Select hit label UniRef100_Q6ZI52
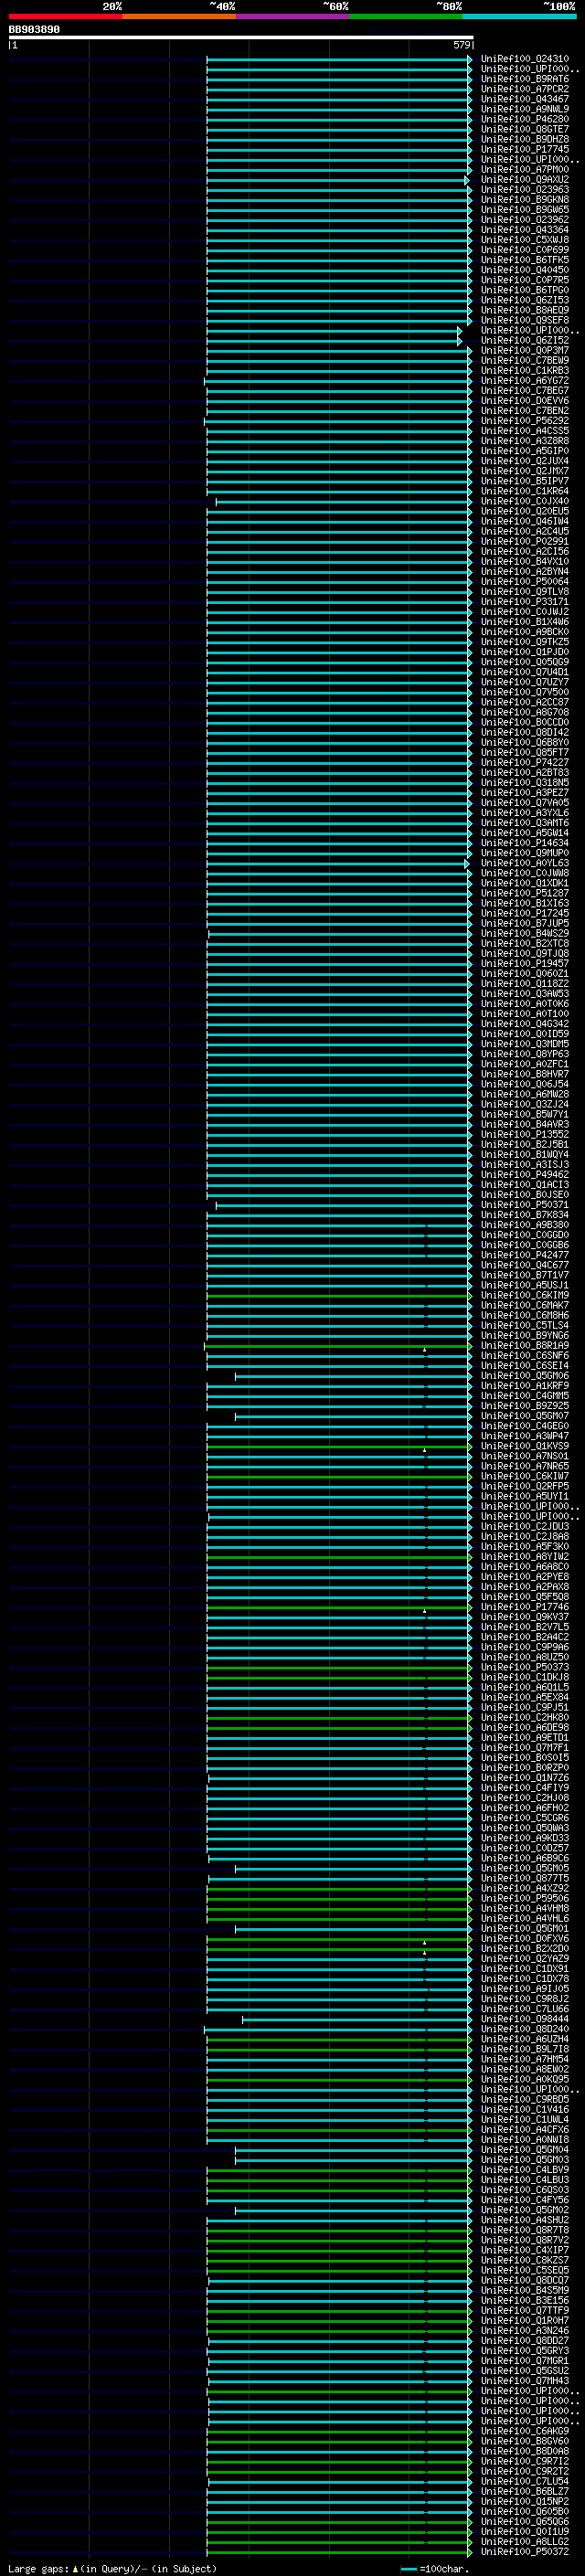 524,341
